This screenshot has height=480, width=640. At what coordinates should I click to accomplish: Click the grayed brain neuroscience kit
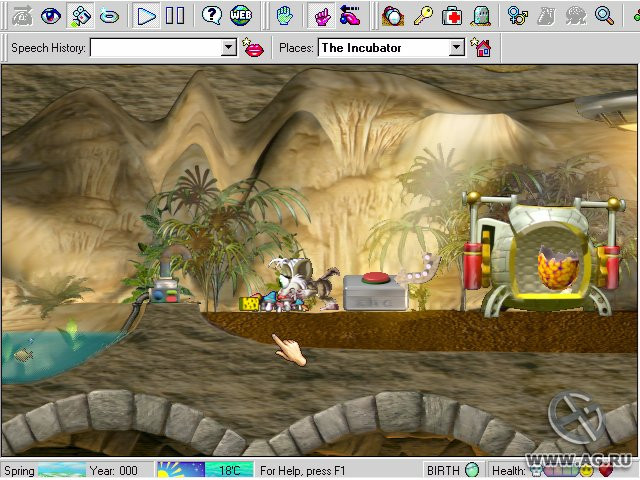tap(576, 16)
